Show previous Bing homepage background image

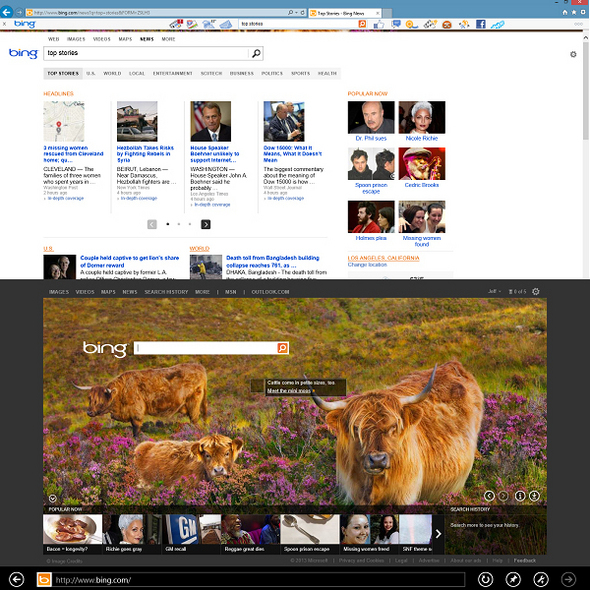pyautogui.click(x=489, y=496)
